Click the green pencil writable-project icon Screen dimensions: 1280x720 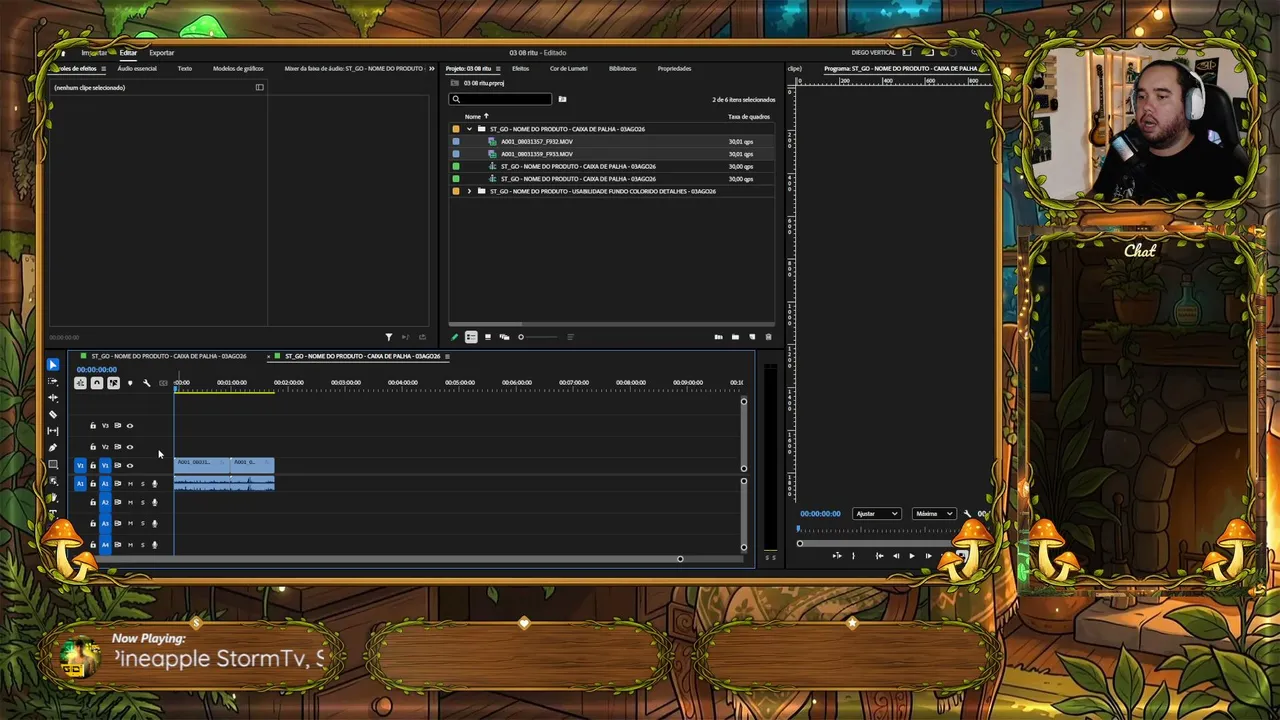(454, 337)
